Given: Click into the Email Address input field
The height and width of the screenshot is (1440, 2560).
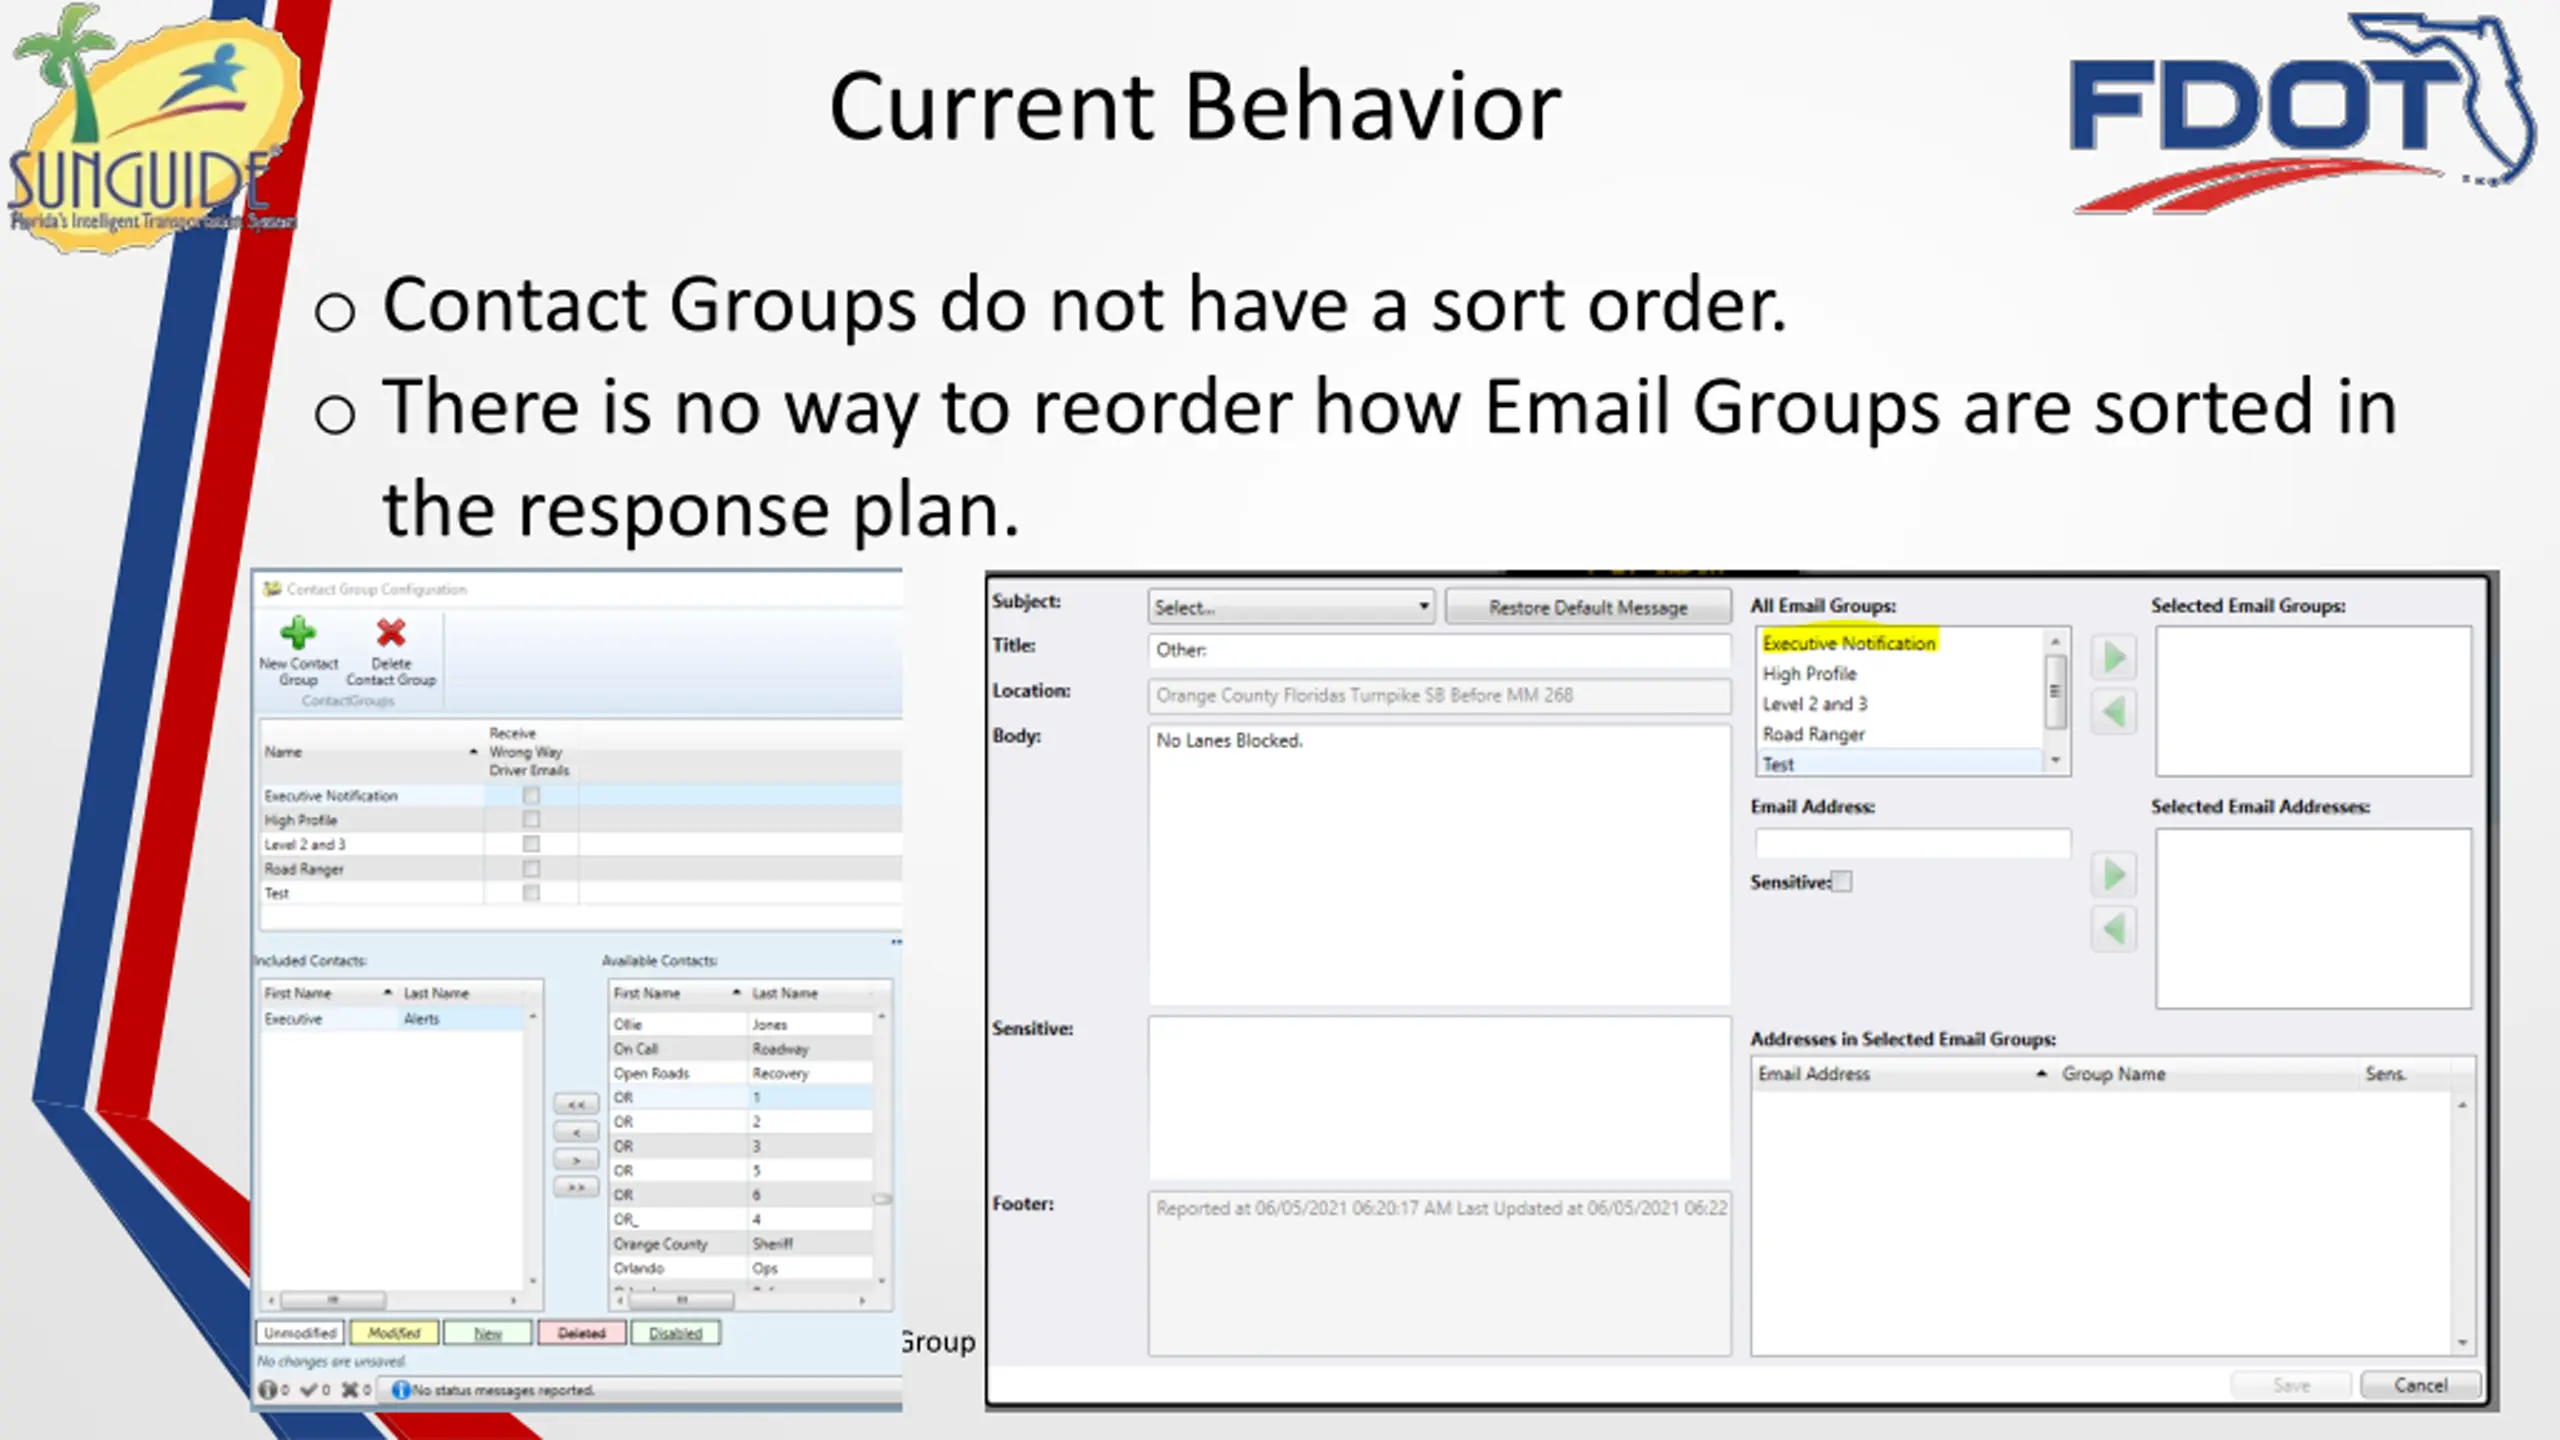Looking at the screenshot, I should (x=1912, y=843).
